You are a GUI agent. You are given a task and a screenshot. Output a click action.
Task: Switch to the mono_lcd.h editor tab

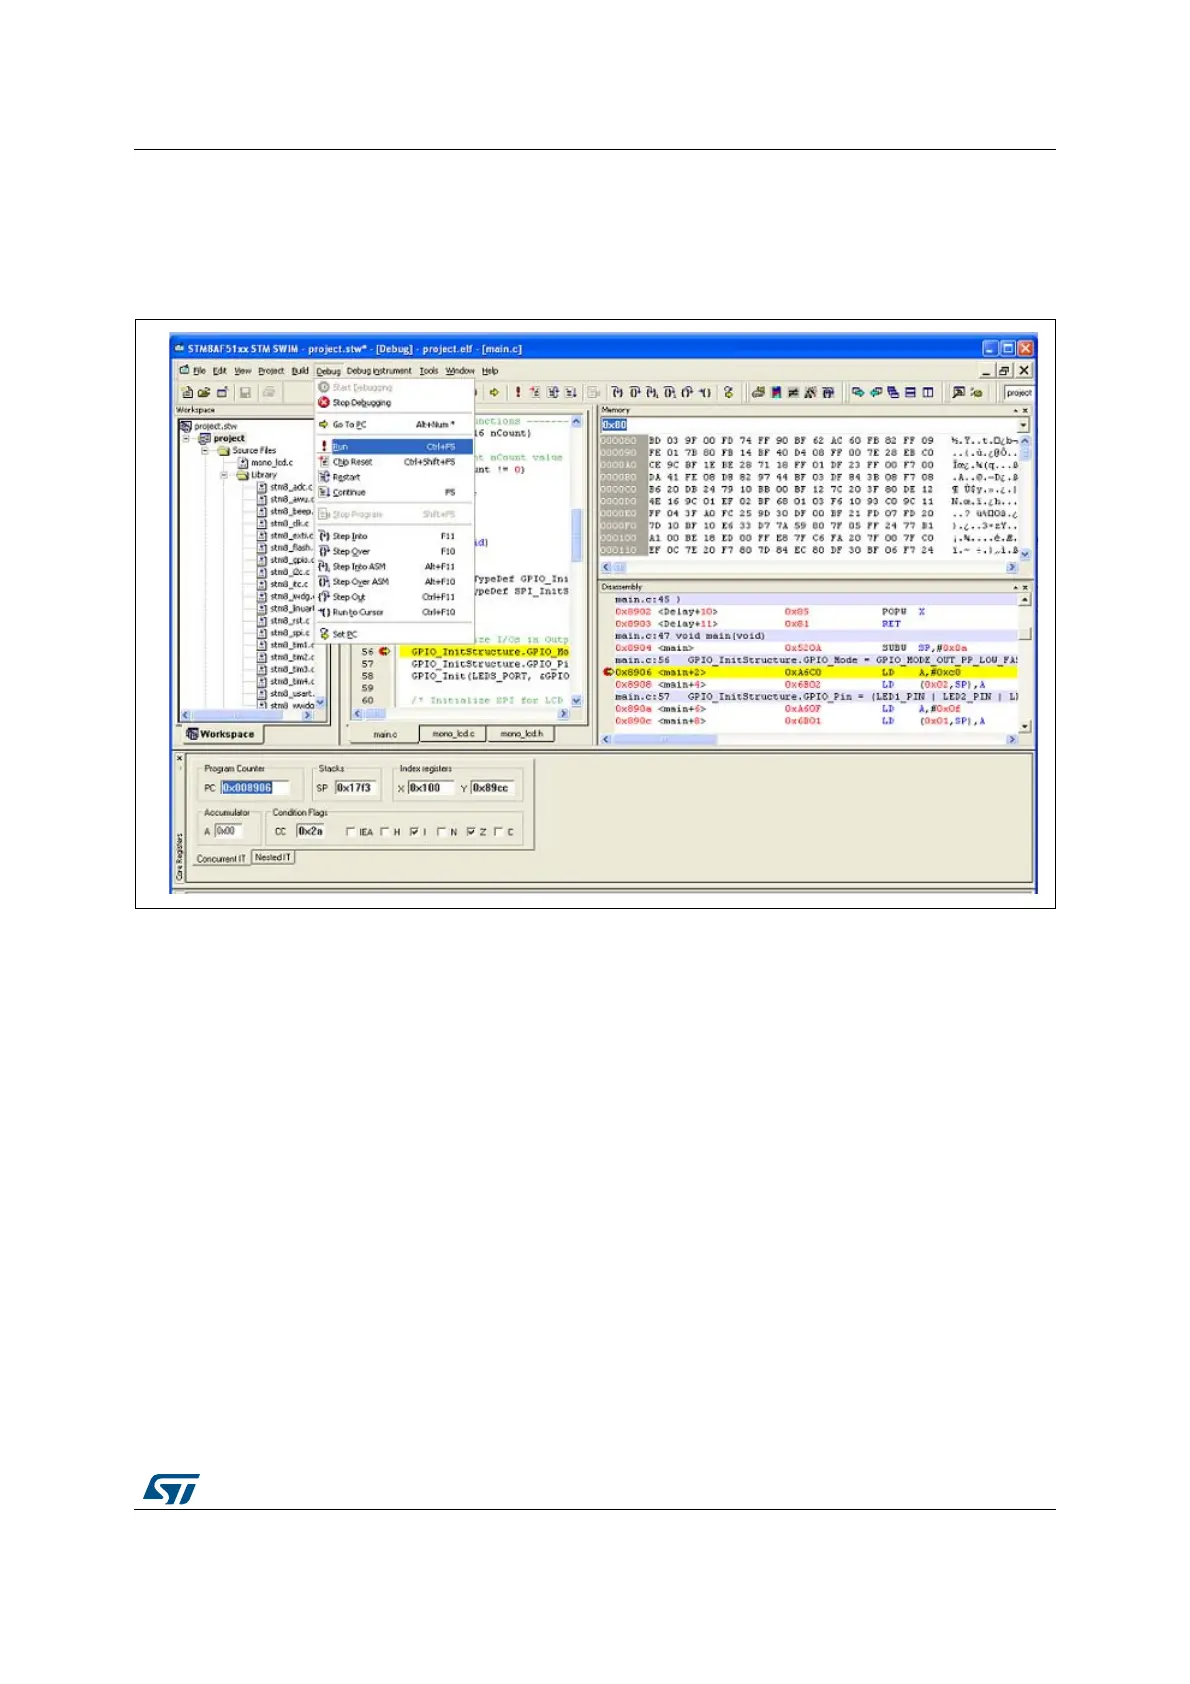pos(521,734)
